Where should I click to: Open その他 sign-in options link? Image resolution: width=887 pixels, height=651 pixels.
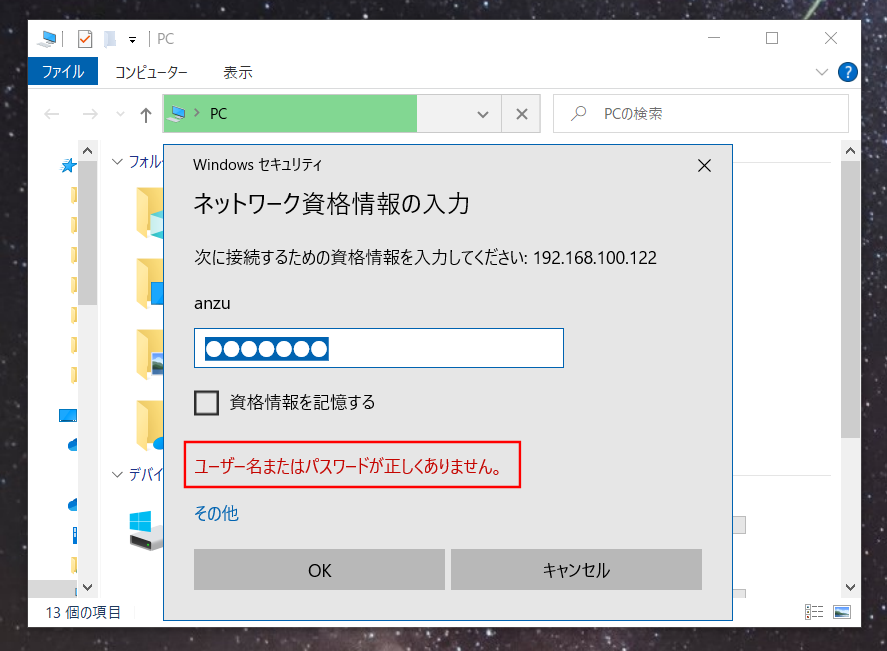point(216,513)
